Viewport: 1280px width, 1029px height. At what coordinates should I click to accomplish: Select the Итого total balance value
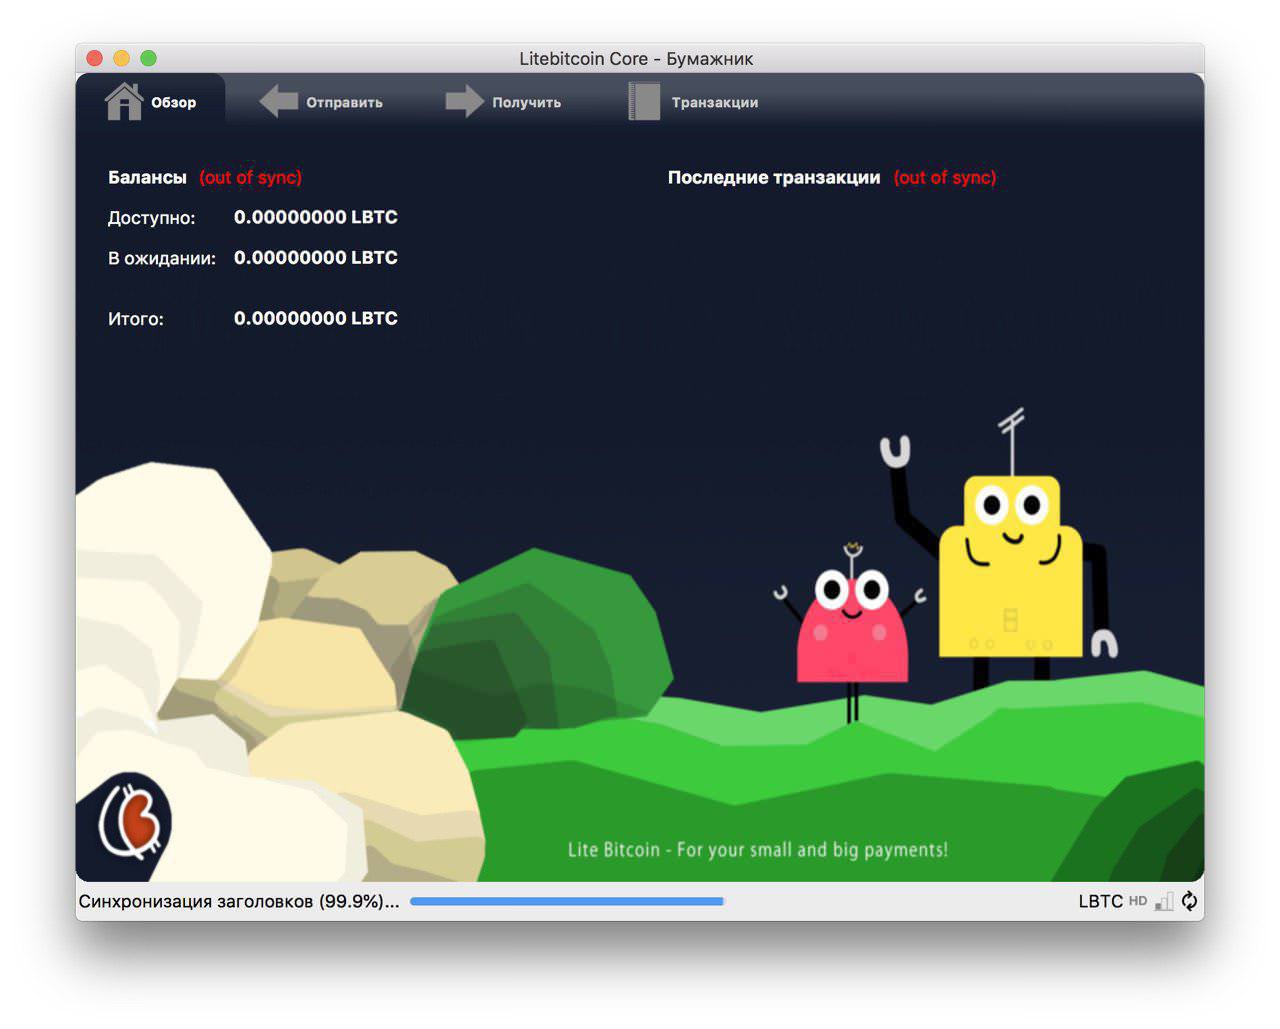[316, 318]
